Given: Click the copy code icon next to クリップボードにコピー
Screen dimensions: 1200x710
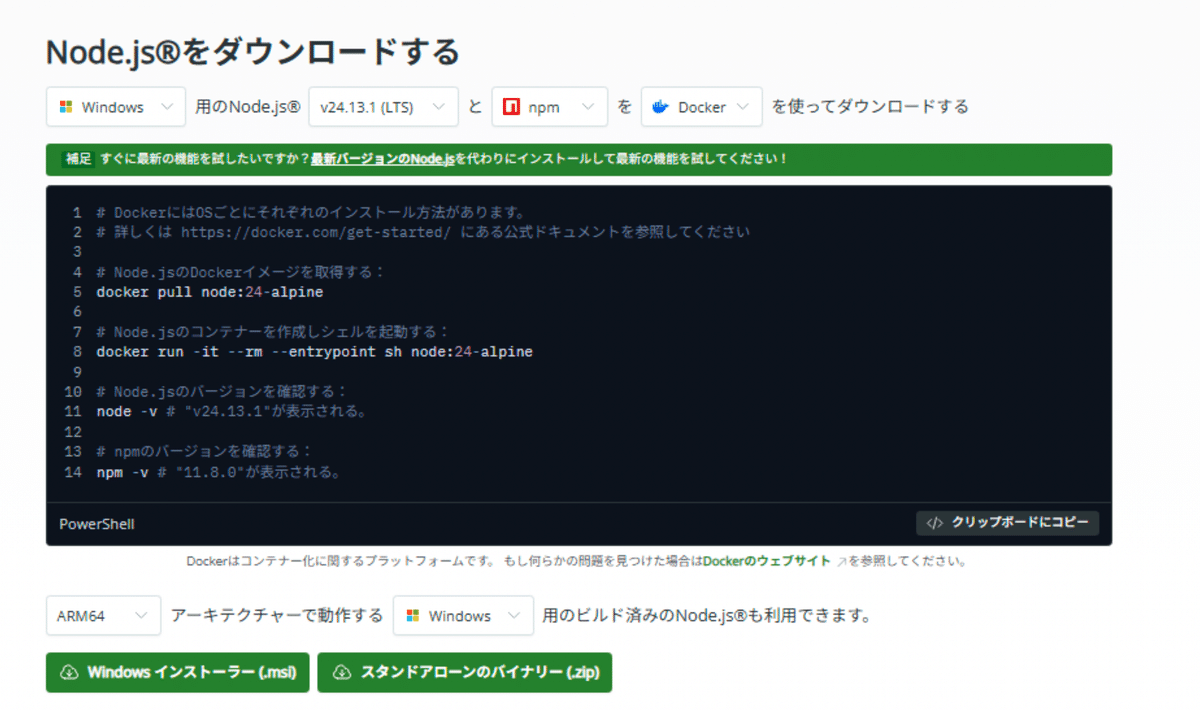Looking at the screenshot, I should coord(936,523).
